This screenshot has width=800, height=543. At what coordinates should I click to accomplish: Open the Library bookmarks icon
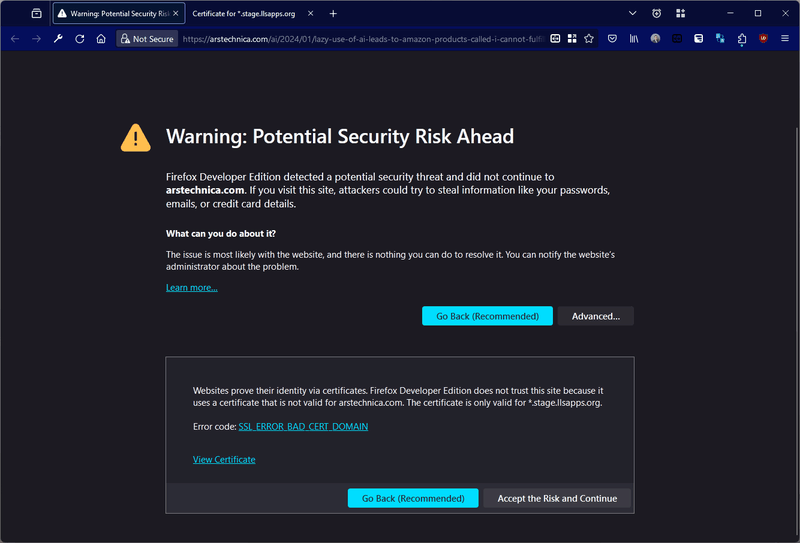click(x=634, y=39)
